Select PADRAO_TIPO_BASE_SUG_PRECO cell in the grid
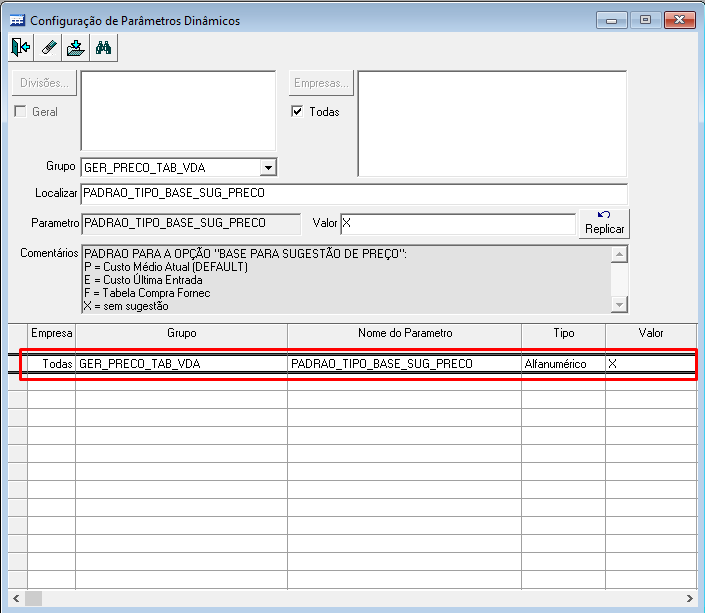 click(x=405, y=364)
